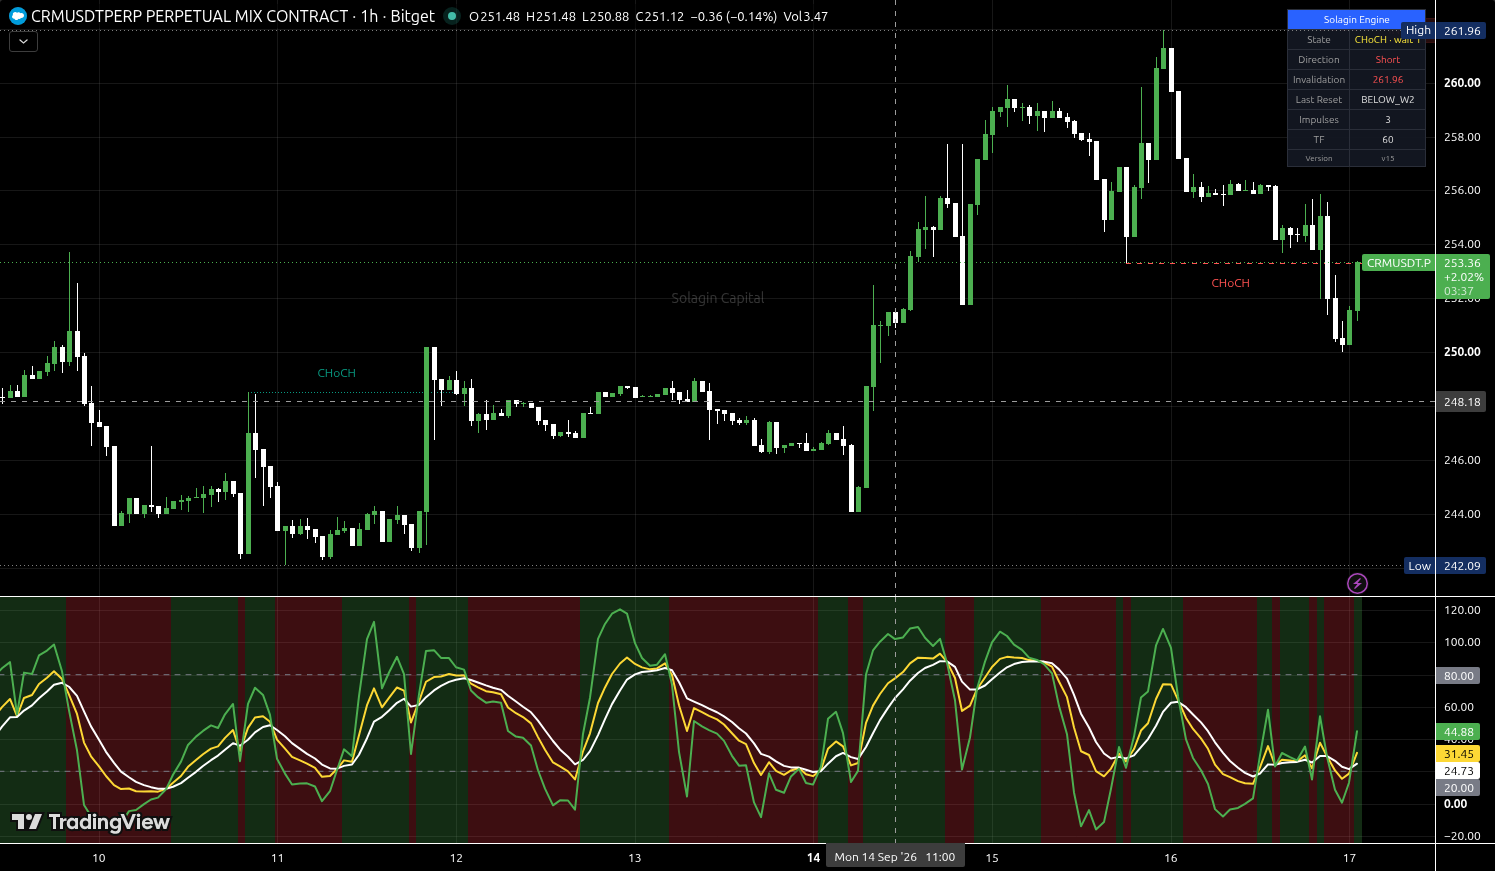Click the BELOW_W2 last reset value
Viewport: 1495px width, 871px height.
click(1388, 100)
